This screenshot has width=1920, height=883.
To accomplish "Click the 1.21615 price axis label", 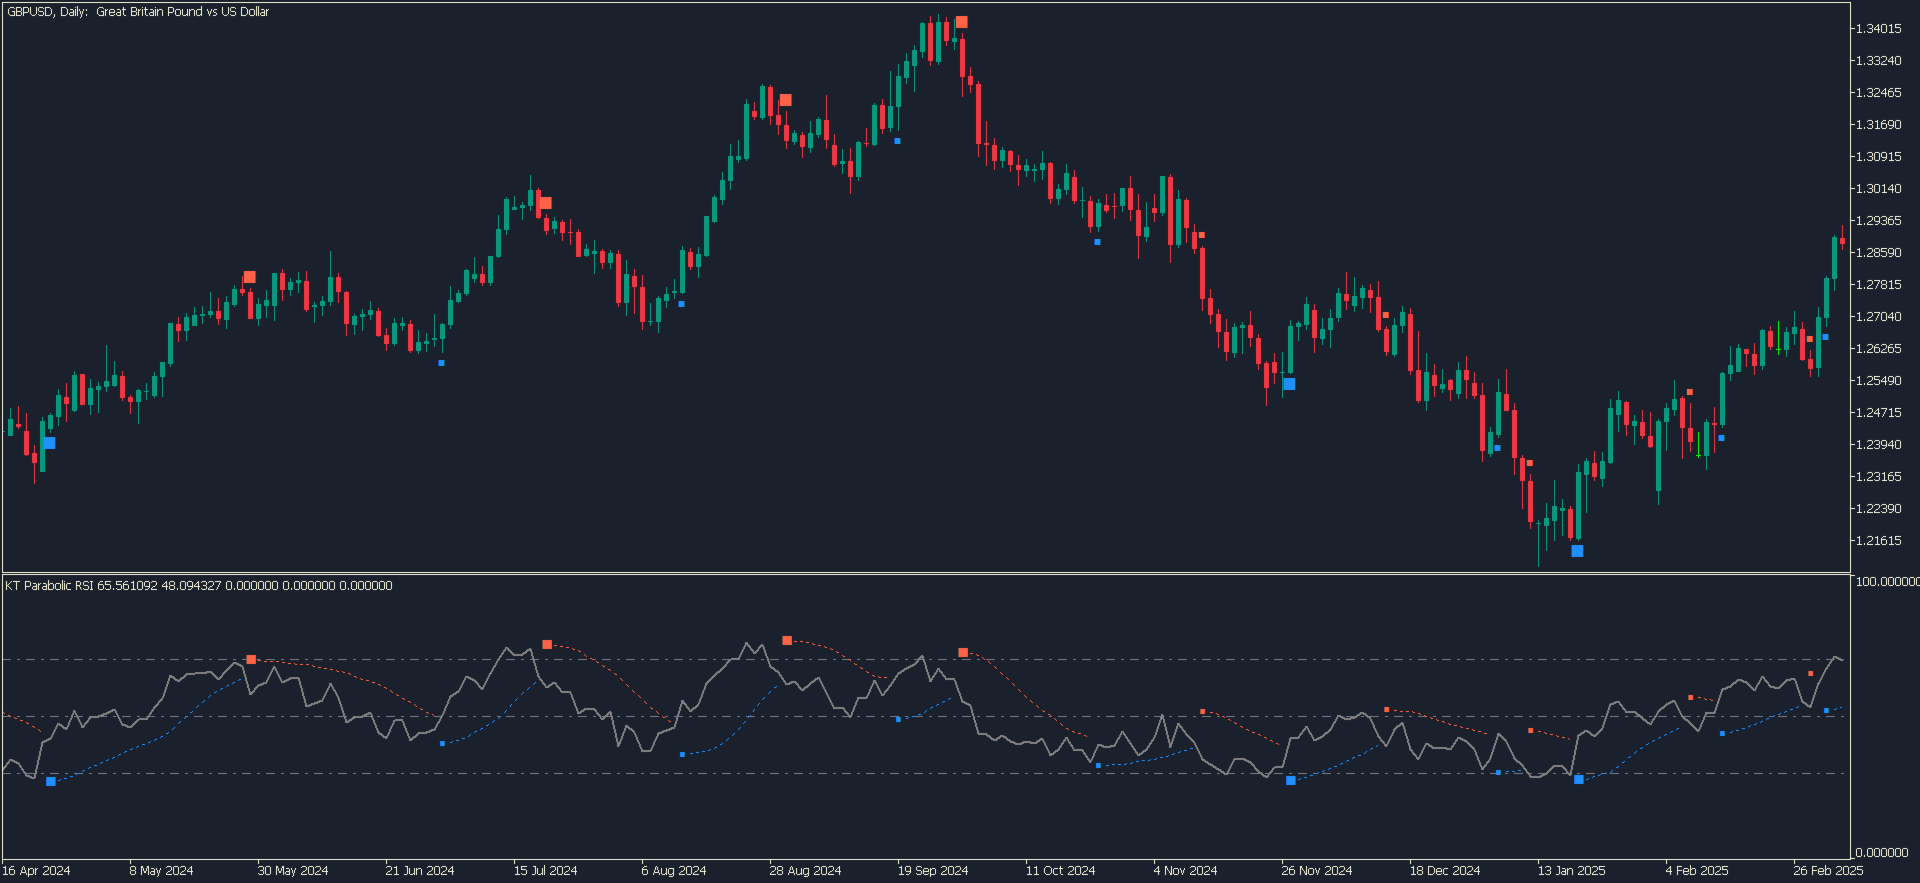I will click(x=1878, y=541).
